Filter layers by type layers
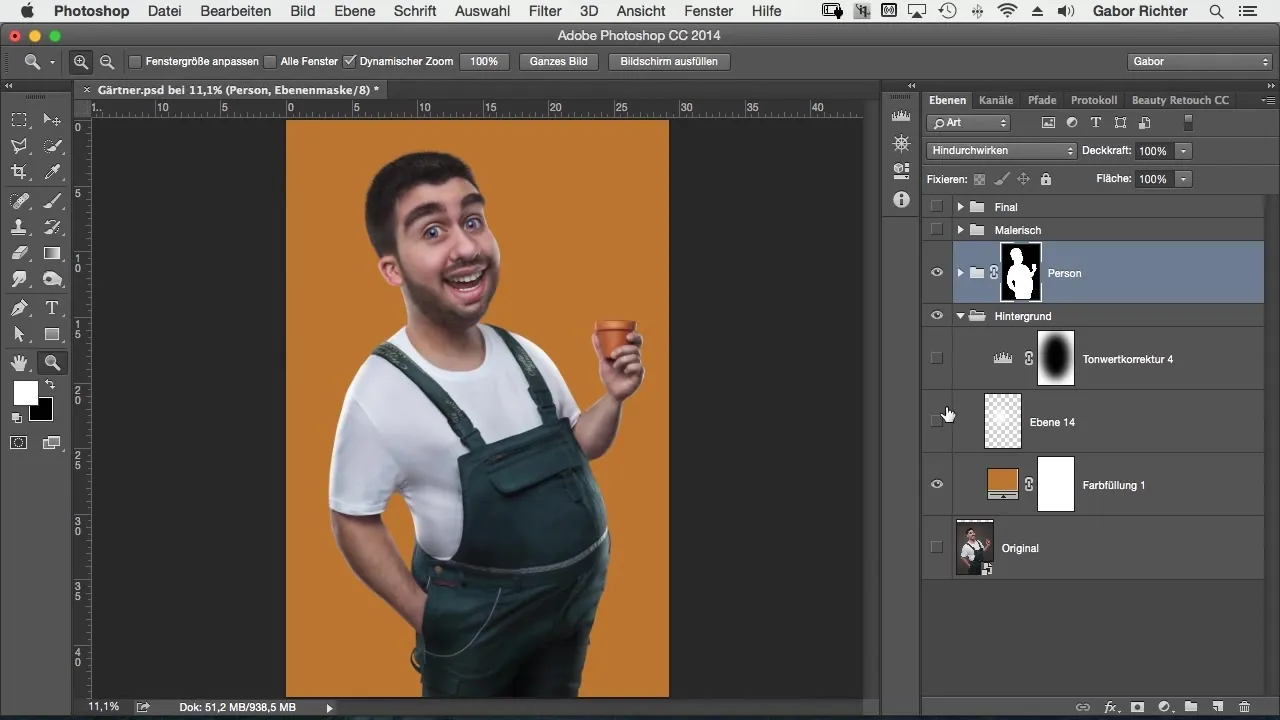Image resolution: width=1280 pixels, height=720 pixels. coord(1096,123)
